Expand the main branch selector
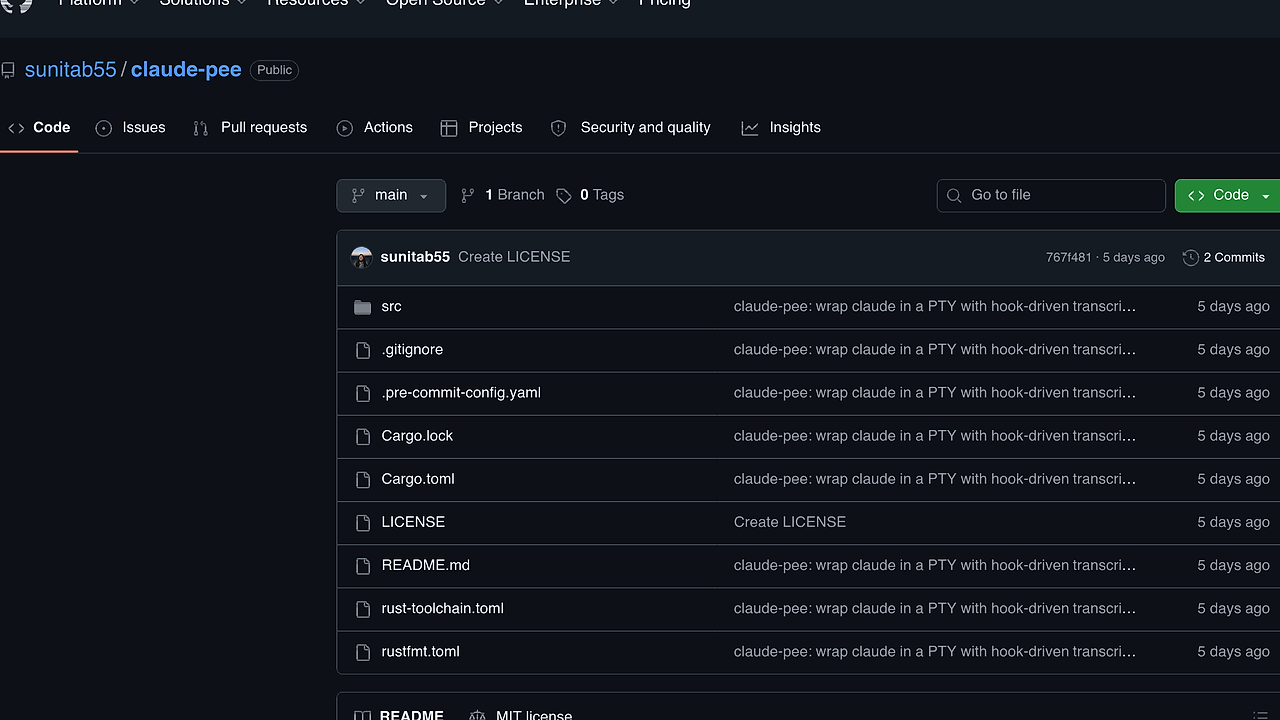 pos(391,195)
